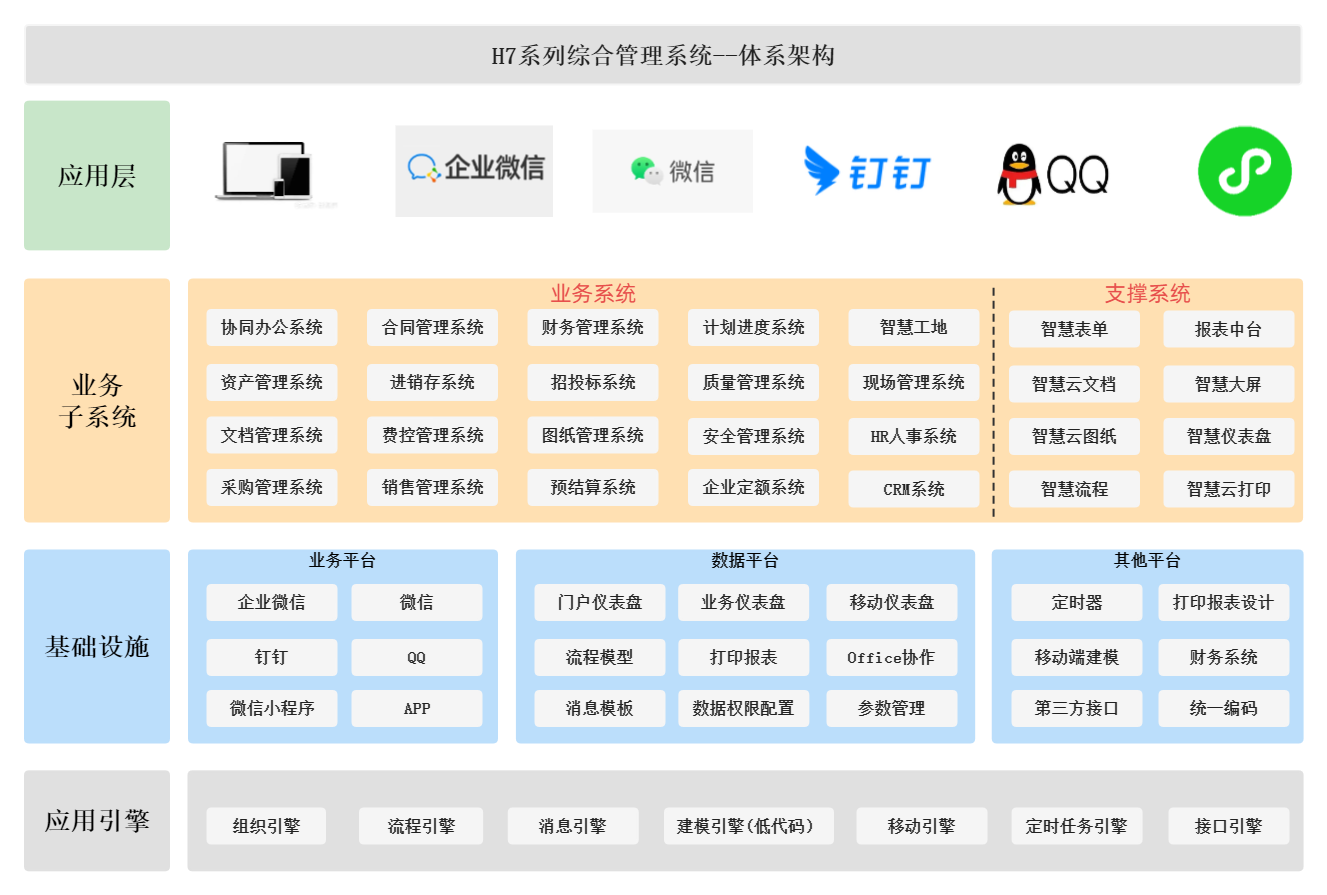Viewport: 1327px width, 895px height.
Task: Select 招投标系统 box
Action: coord(593,383)
